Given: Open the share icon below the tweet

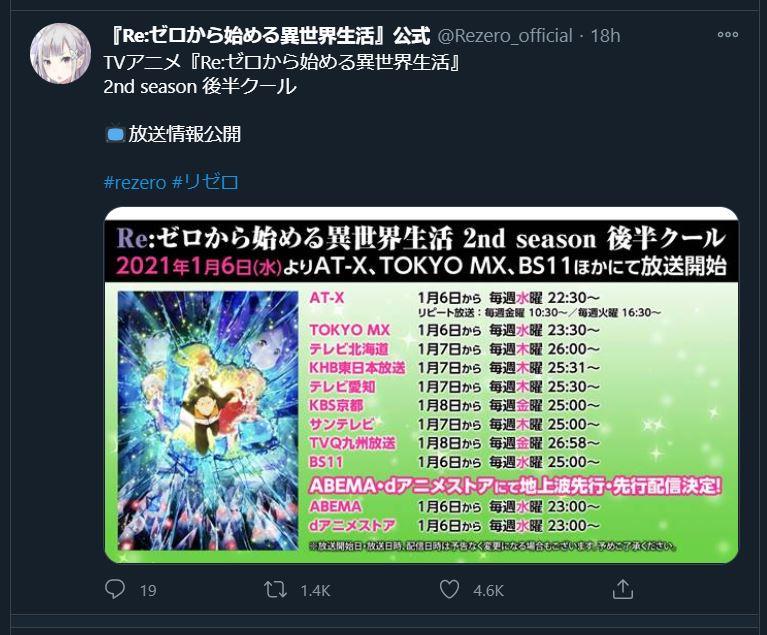Looking at the screenshot, I should [x=623, y=589].
